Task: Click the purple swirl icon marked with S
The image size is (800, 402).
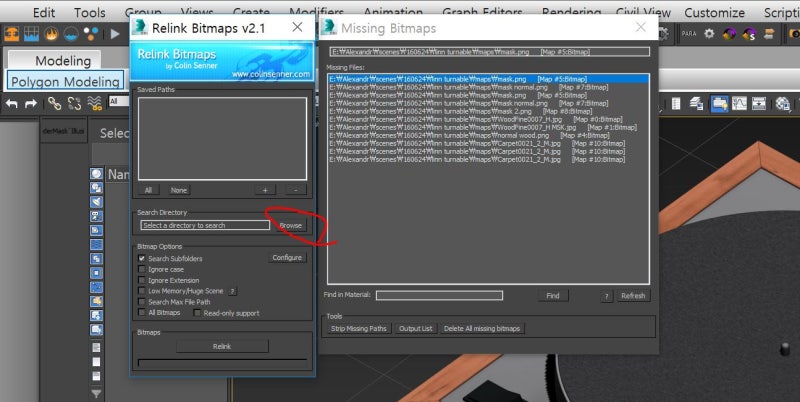Action: pos(749,34)
